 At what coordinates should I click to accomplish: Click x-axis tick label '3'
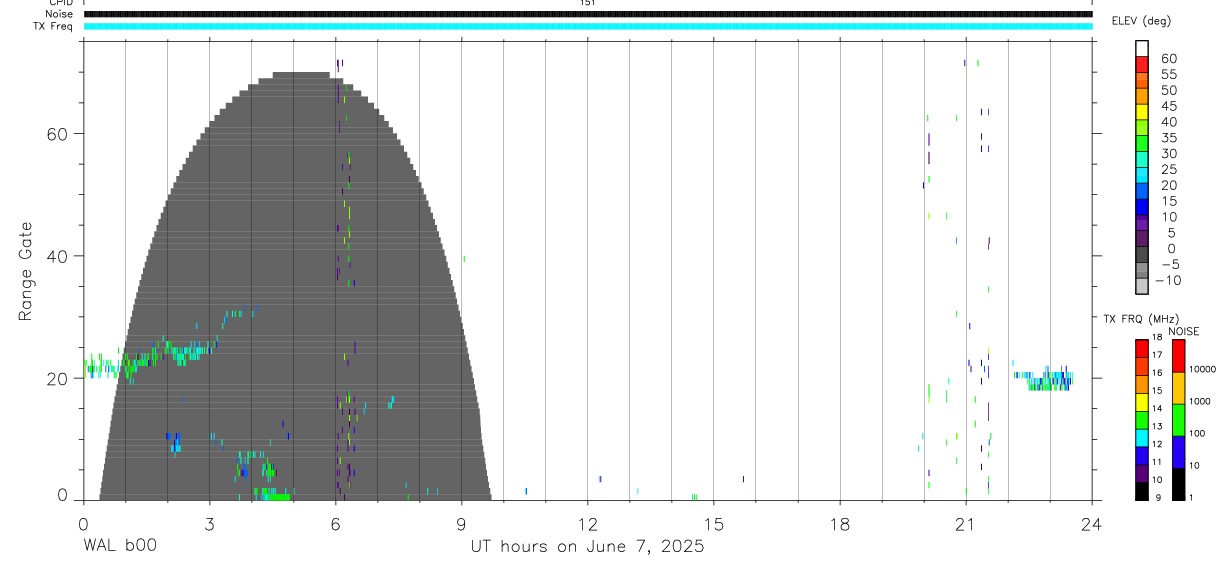(x=209, y=523)
